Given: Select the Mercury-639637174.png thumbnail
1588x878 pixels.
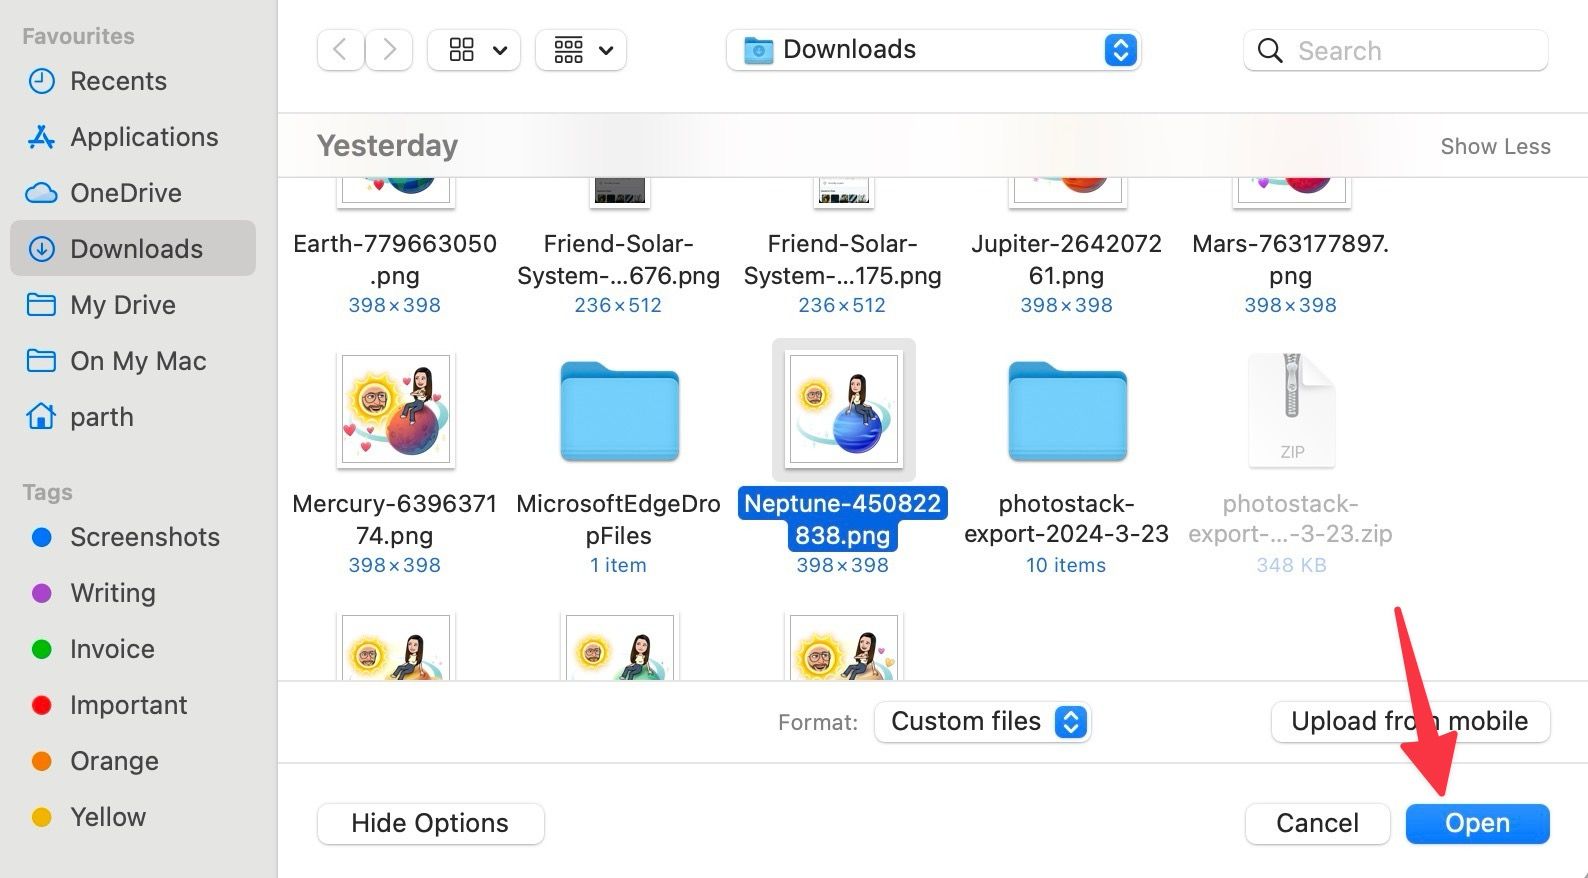Looking at the screenshot, I should click(395, 410).
